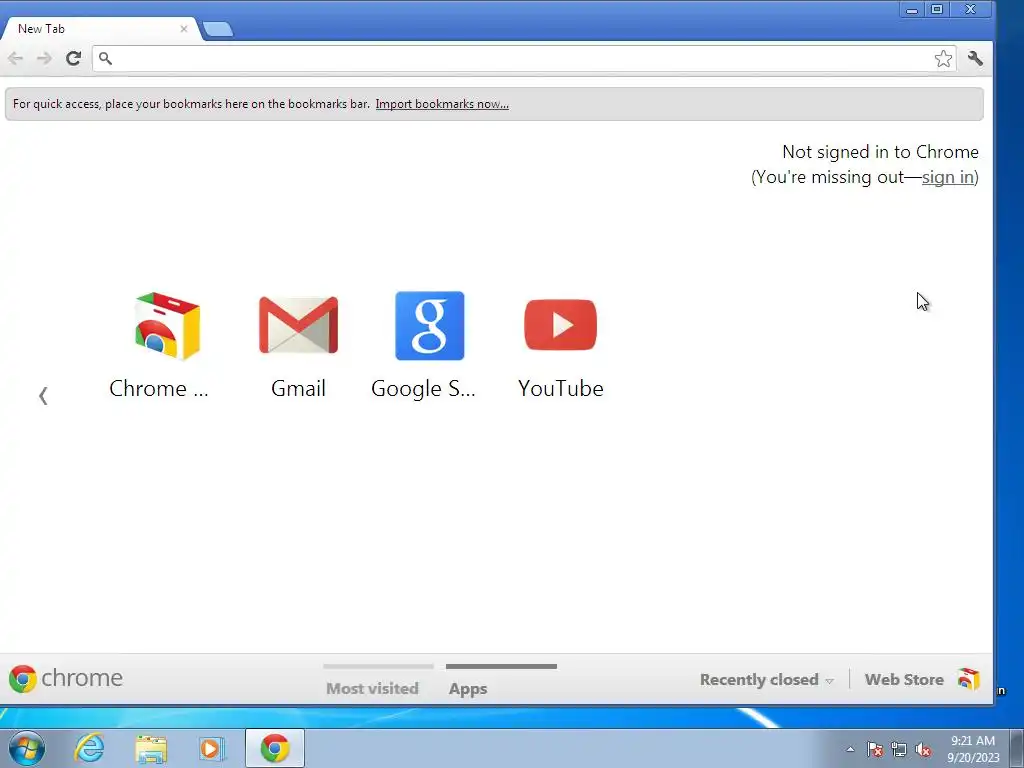
Task: Open a new tab with the tab button
Action: tap(217, 29)
